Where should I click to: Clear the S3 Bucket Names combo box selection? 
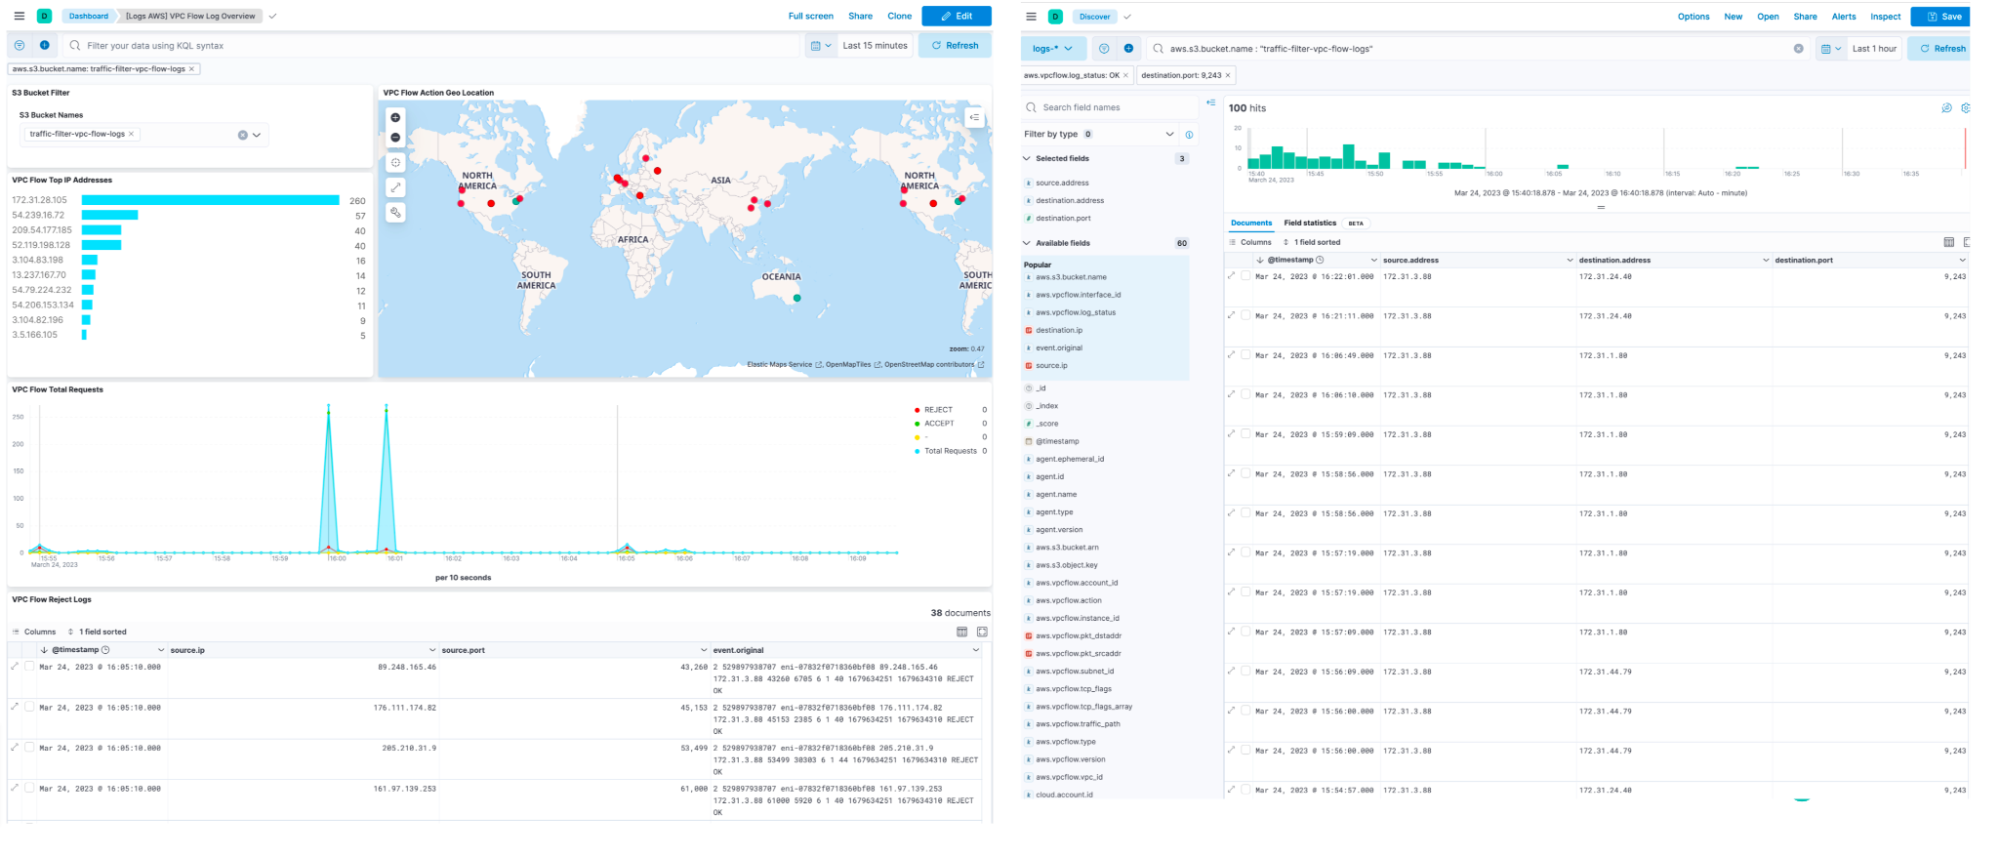242,135
